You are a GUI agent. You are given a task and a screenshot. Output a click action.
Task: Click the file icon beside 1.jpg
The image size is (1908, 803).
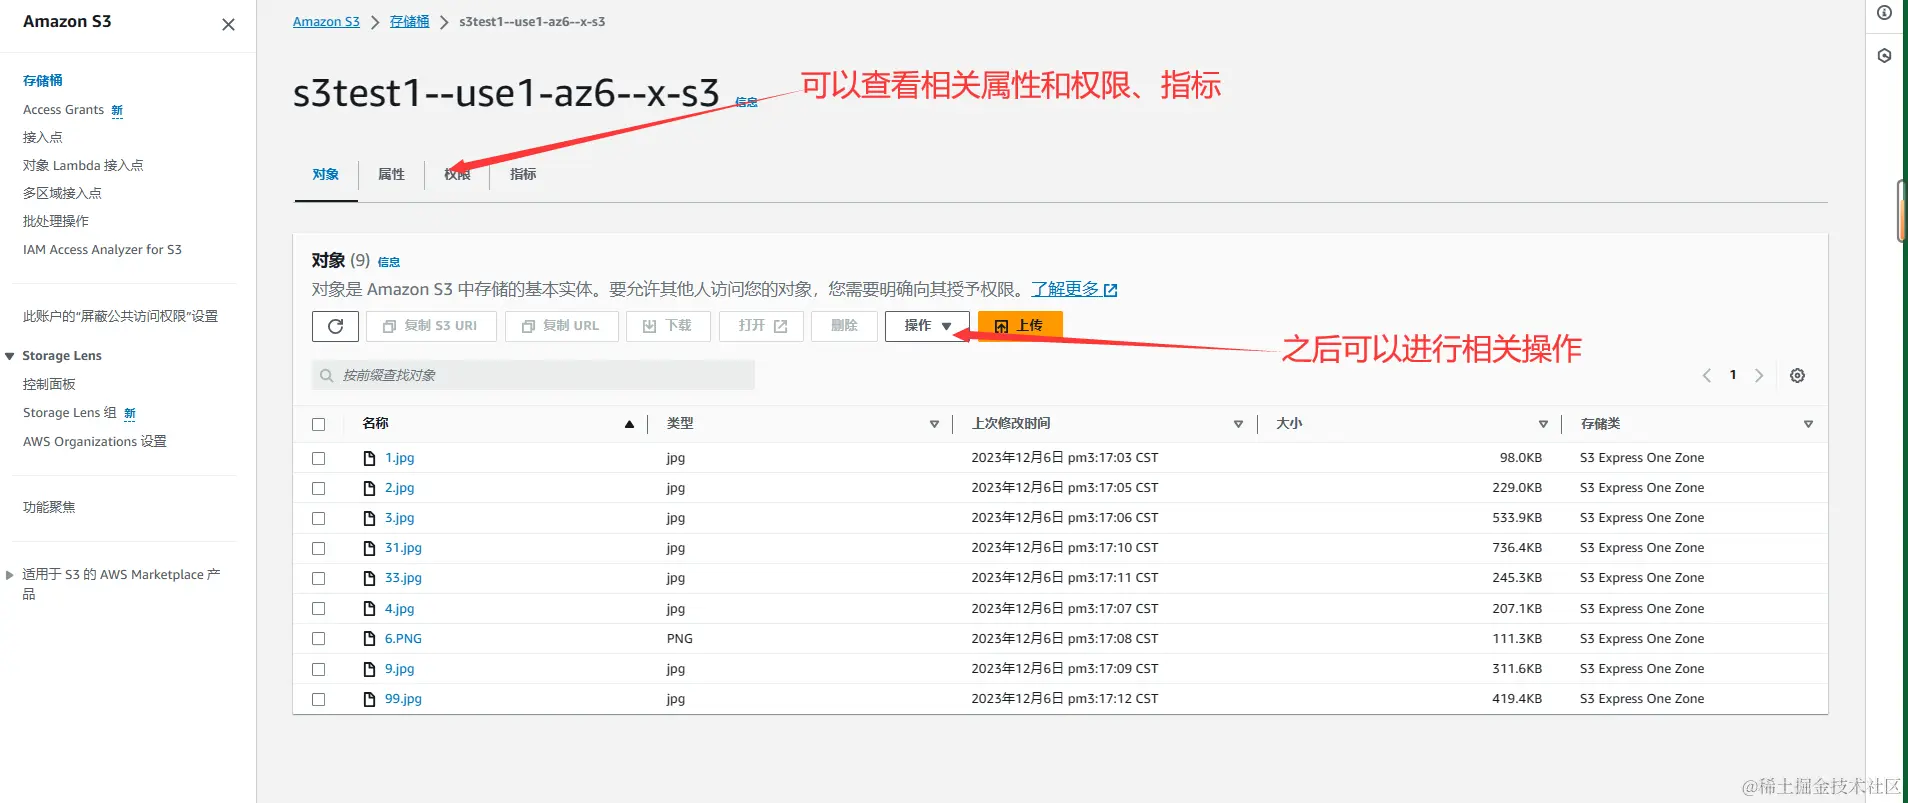[x=369, y=458]
